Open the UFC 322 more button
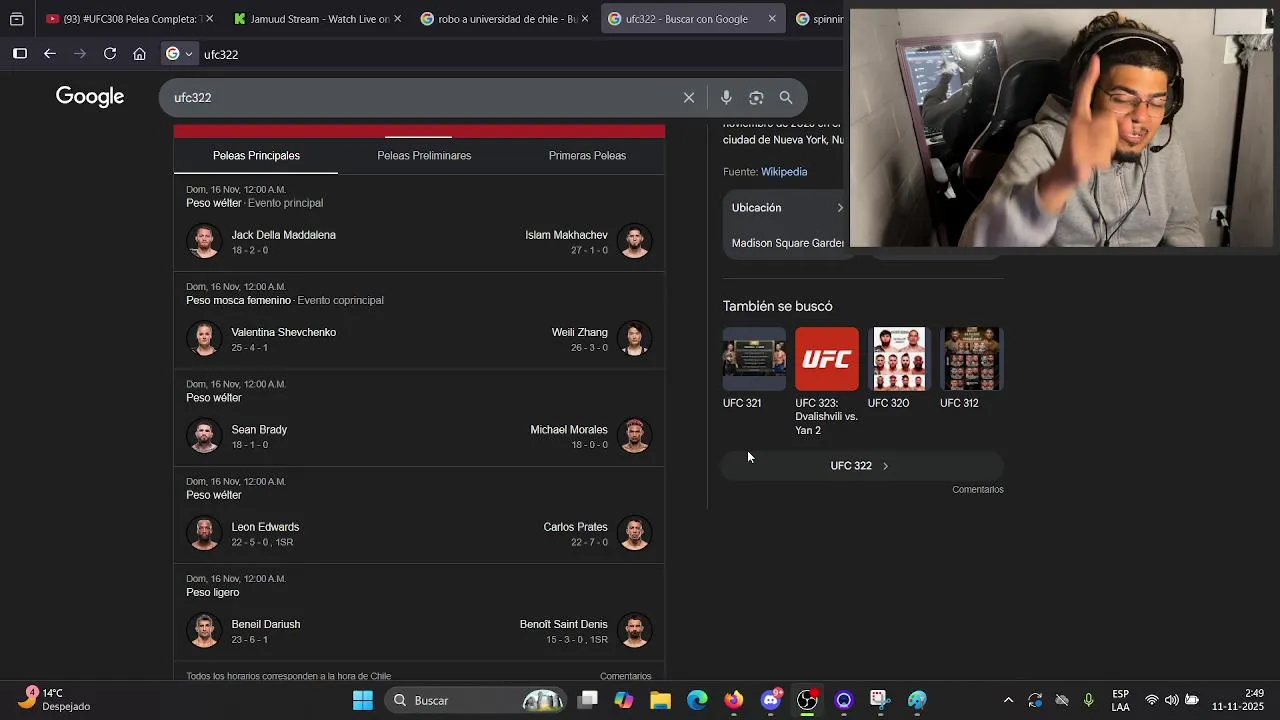 [862, 466]
